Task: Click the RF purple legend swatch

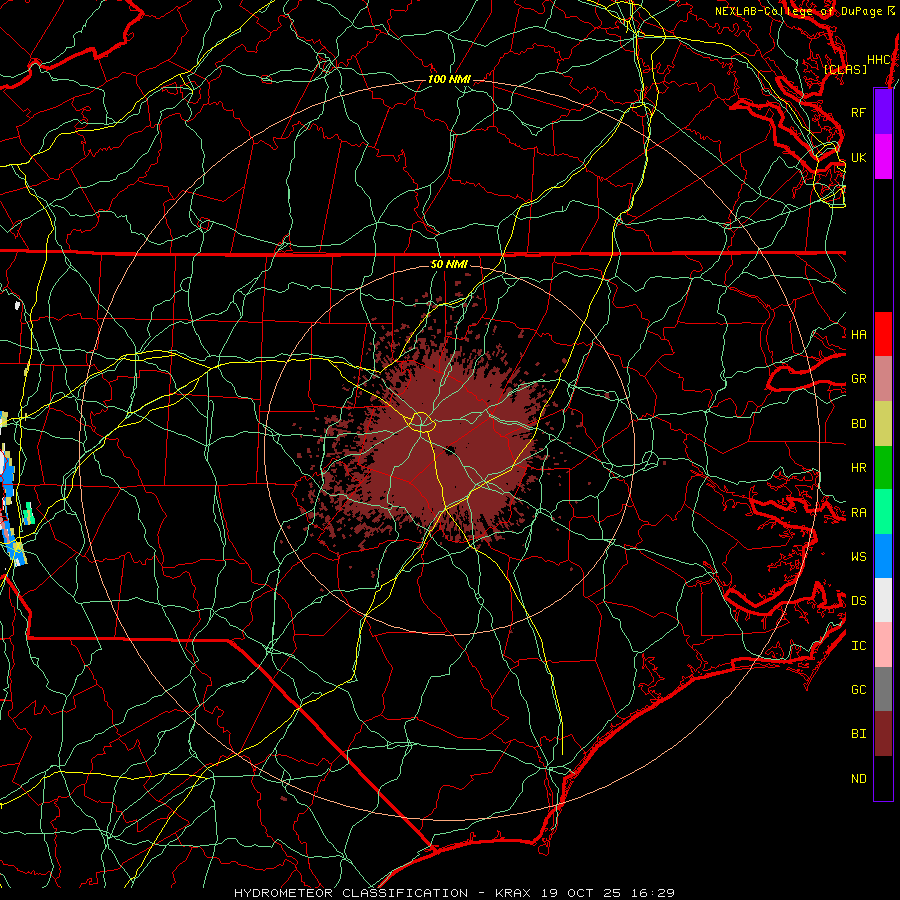Action: (883, 112)
